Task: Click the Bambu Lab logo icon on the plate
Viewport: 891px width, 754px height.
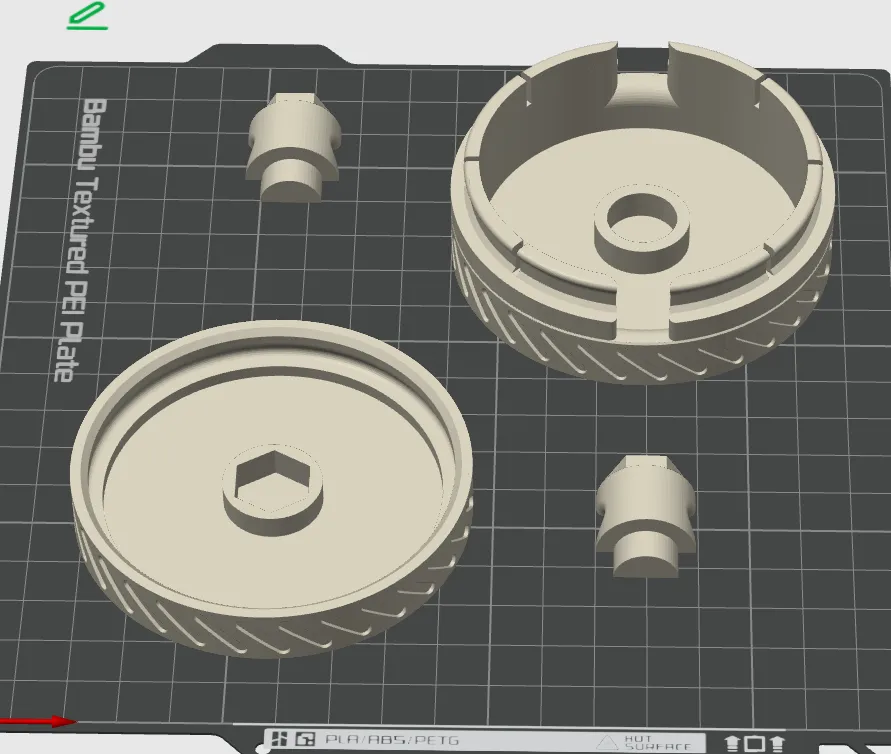Action: pos(278,737)
